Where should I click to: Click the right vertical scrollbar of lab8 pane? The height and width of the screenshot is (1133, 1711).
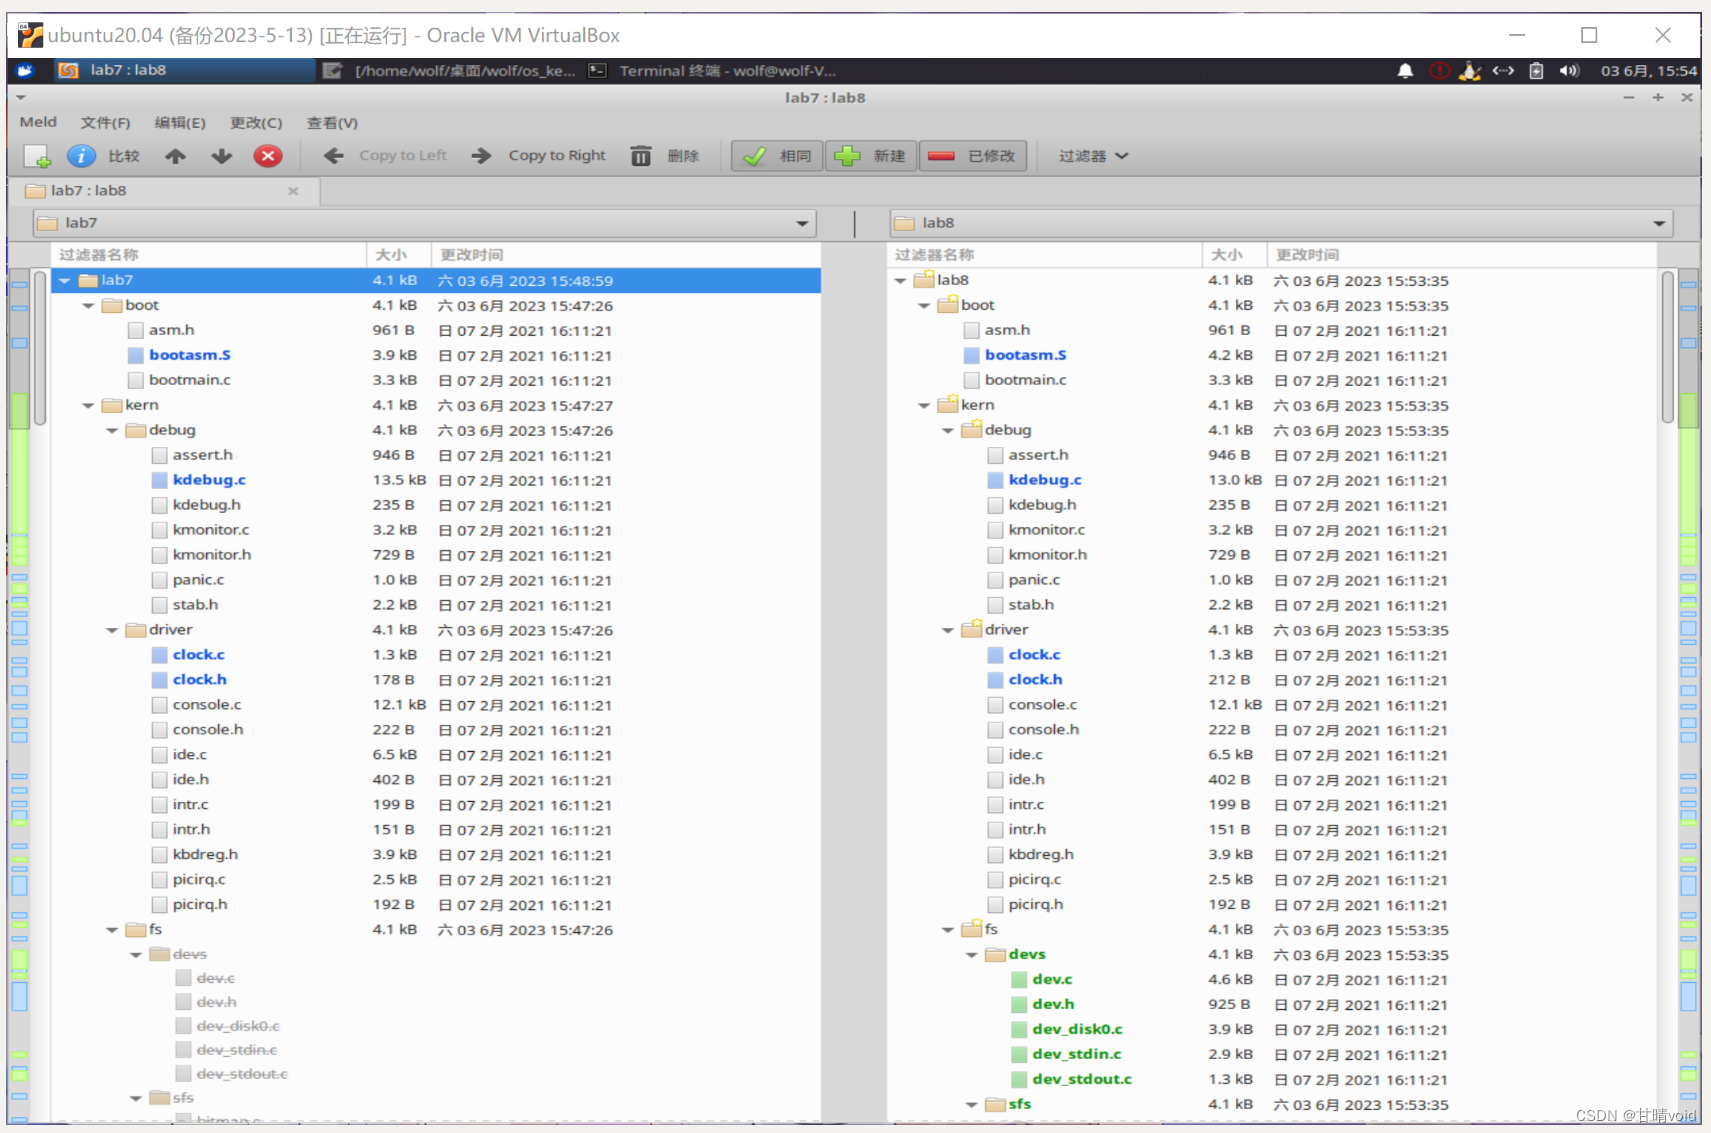coord(1669,340)
